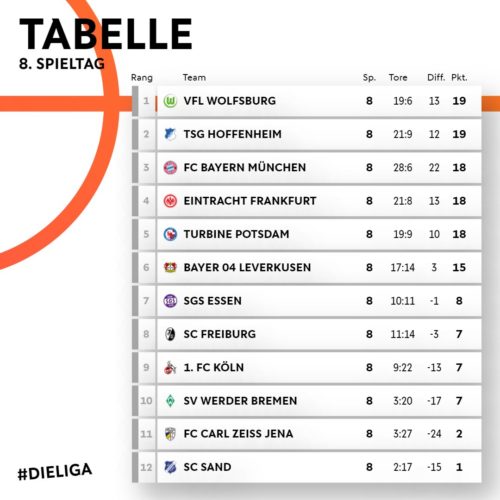Viewport: 500px width, 500px height.
Task: Click the 8. SPIELTAG matchday label
Action: point(62,64)
